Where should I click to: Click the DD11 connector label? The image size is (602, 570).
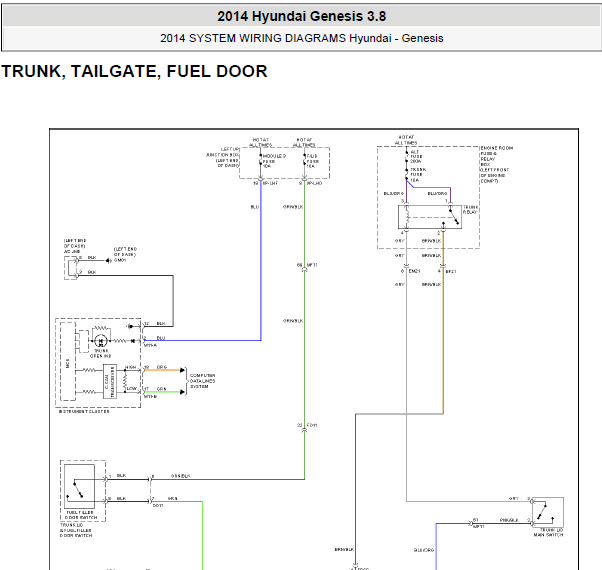[158, 506]
